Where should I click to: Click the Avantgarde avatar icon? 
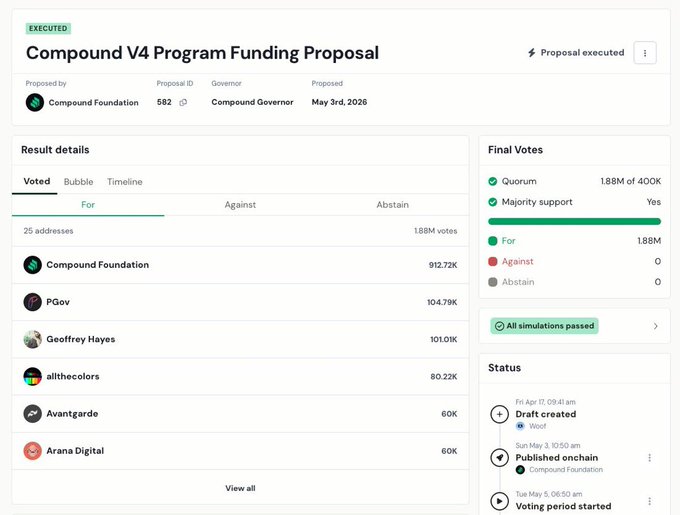pos(33,414)
